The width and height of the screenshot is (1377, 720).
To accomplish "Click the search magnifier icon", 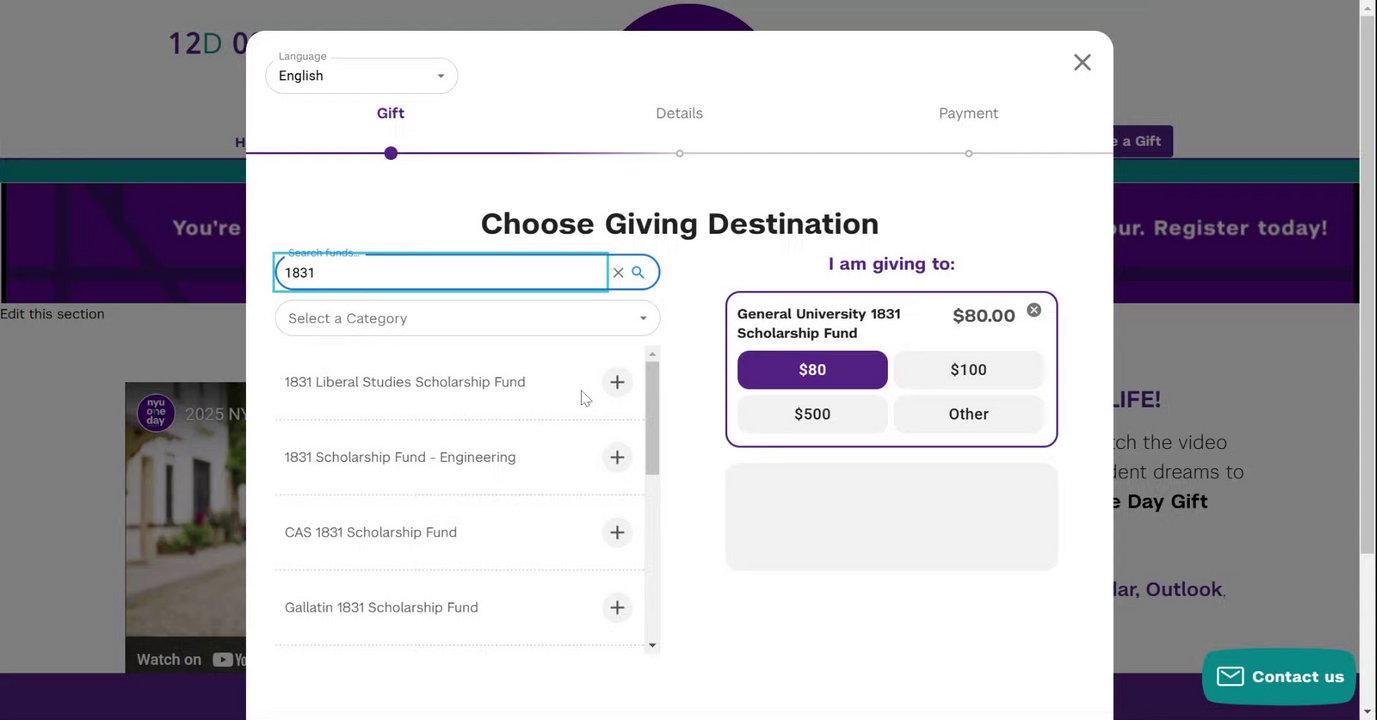I will [x=638, y=272].
